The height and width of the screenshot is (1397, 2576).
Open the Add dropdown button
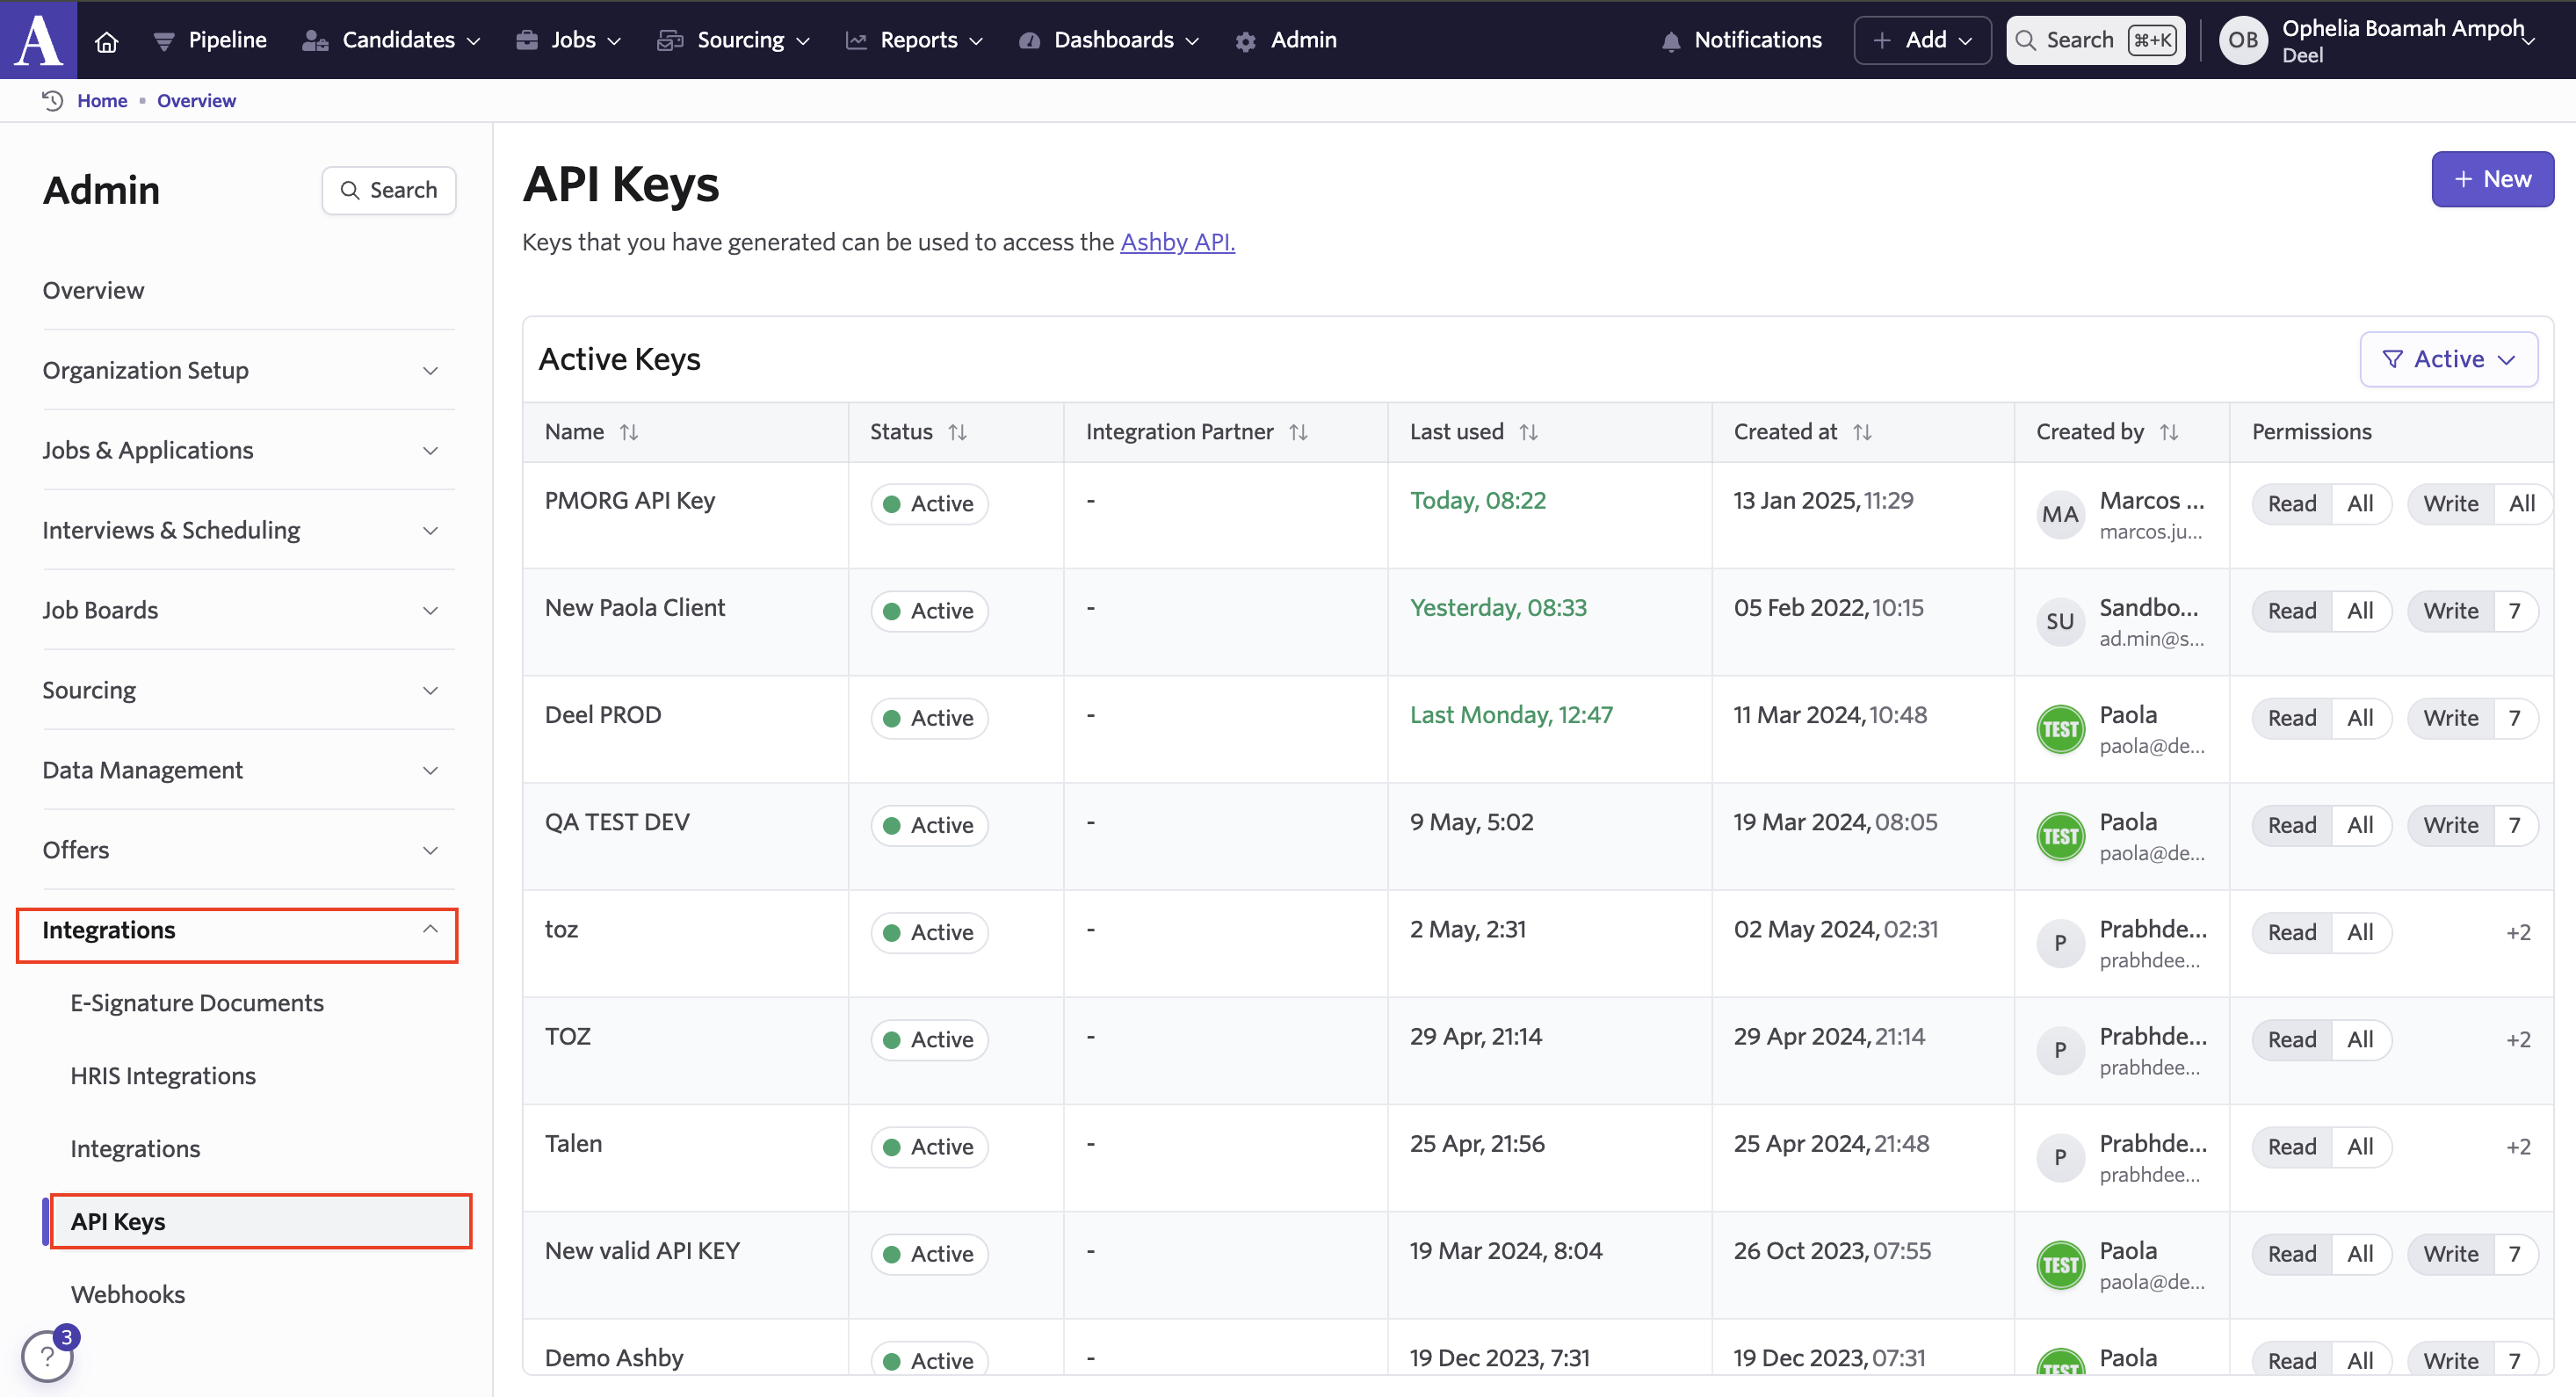pos(1922,40)
